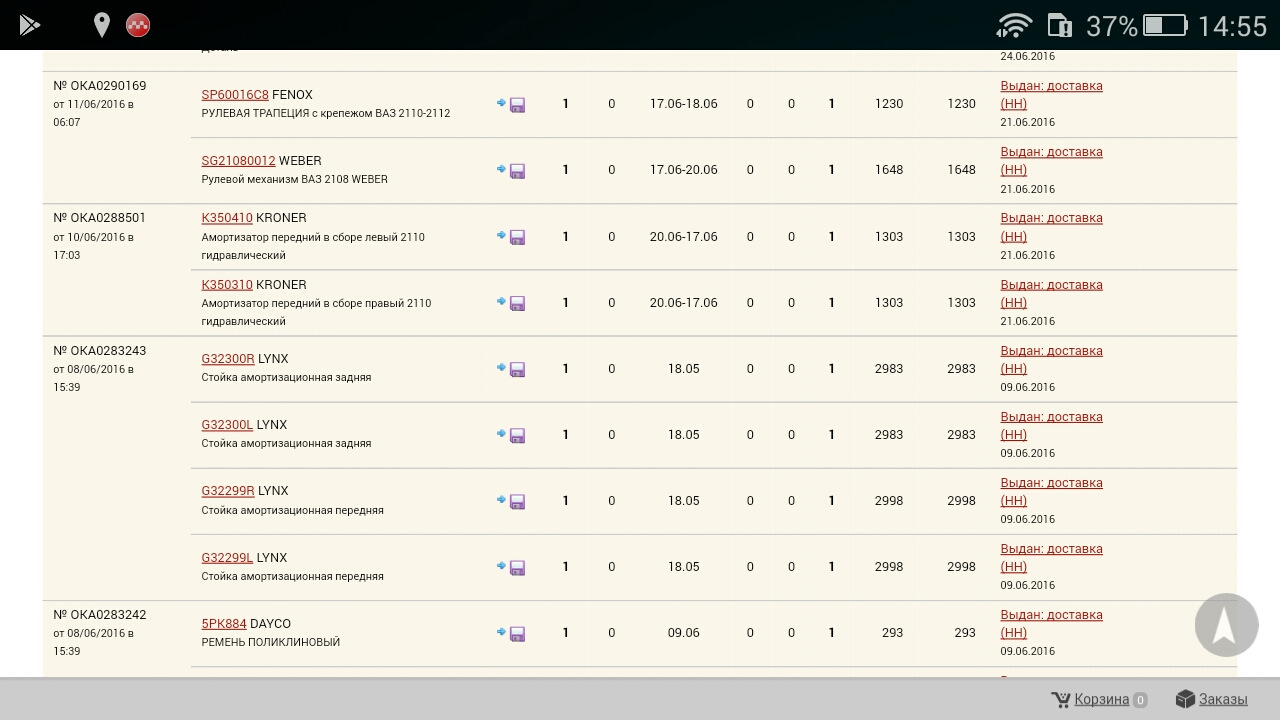
Task: Open the Корзина cart link
Action: coord(1101,699)
